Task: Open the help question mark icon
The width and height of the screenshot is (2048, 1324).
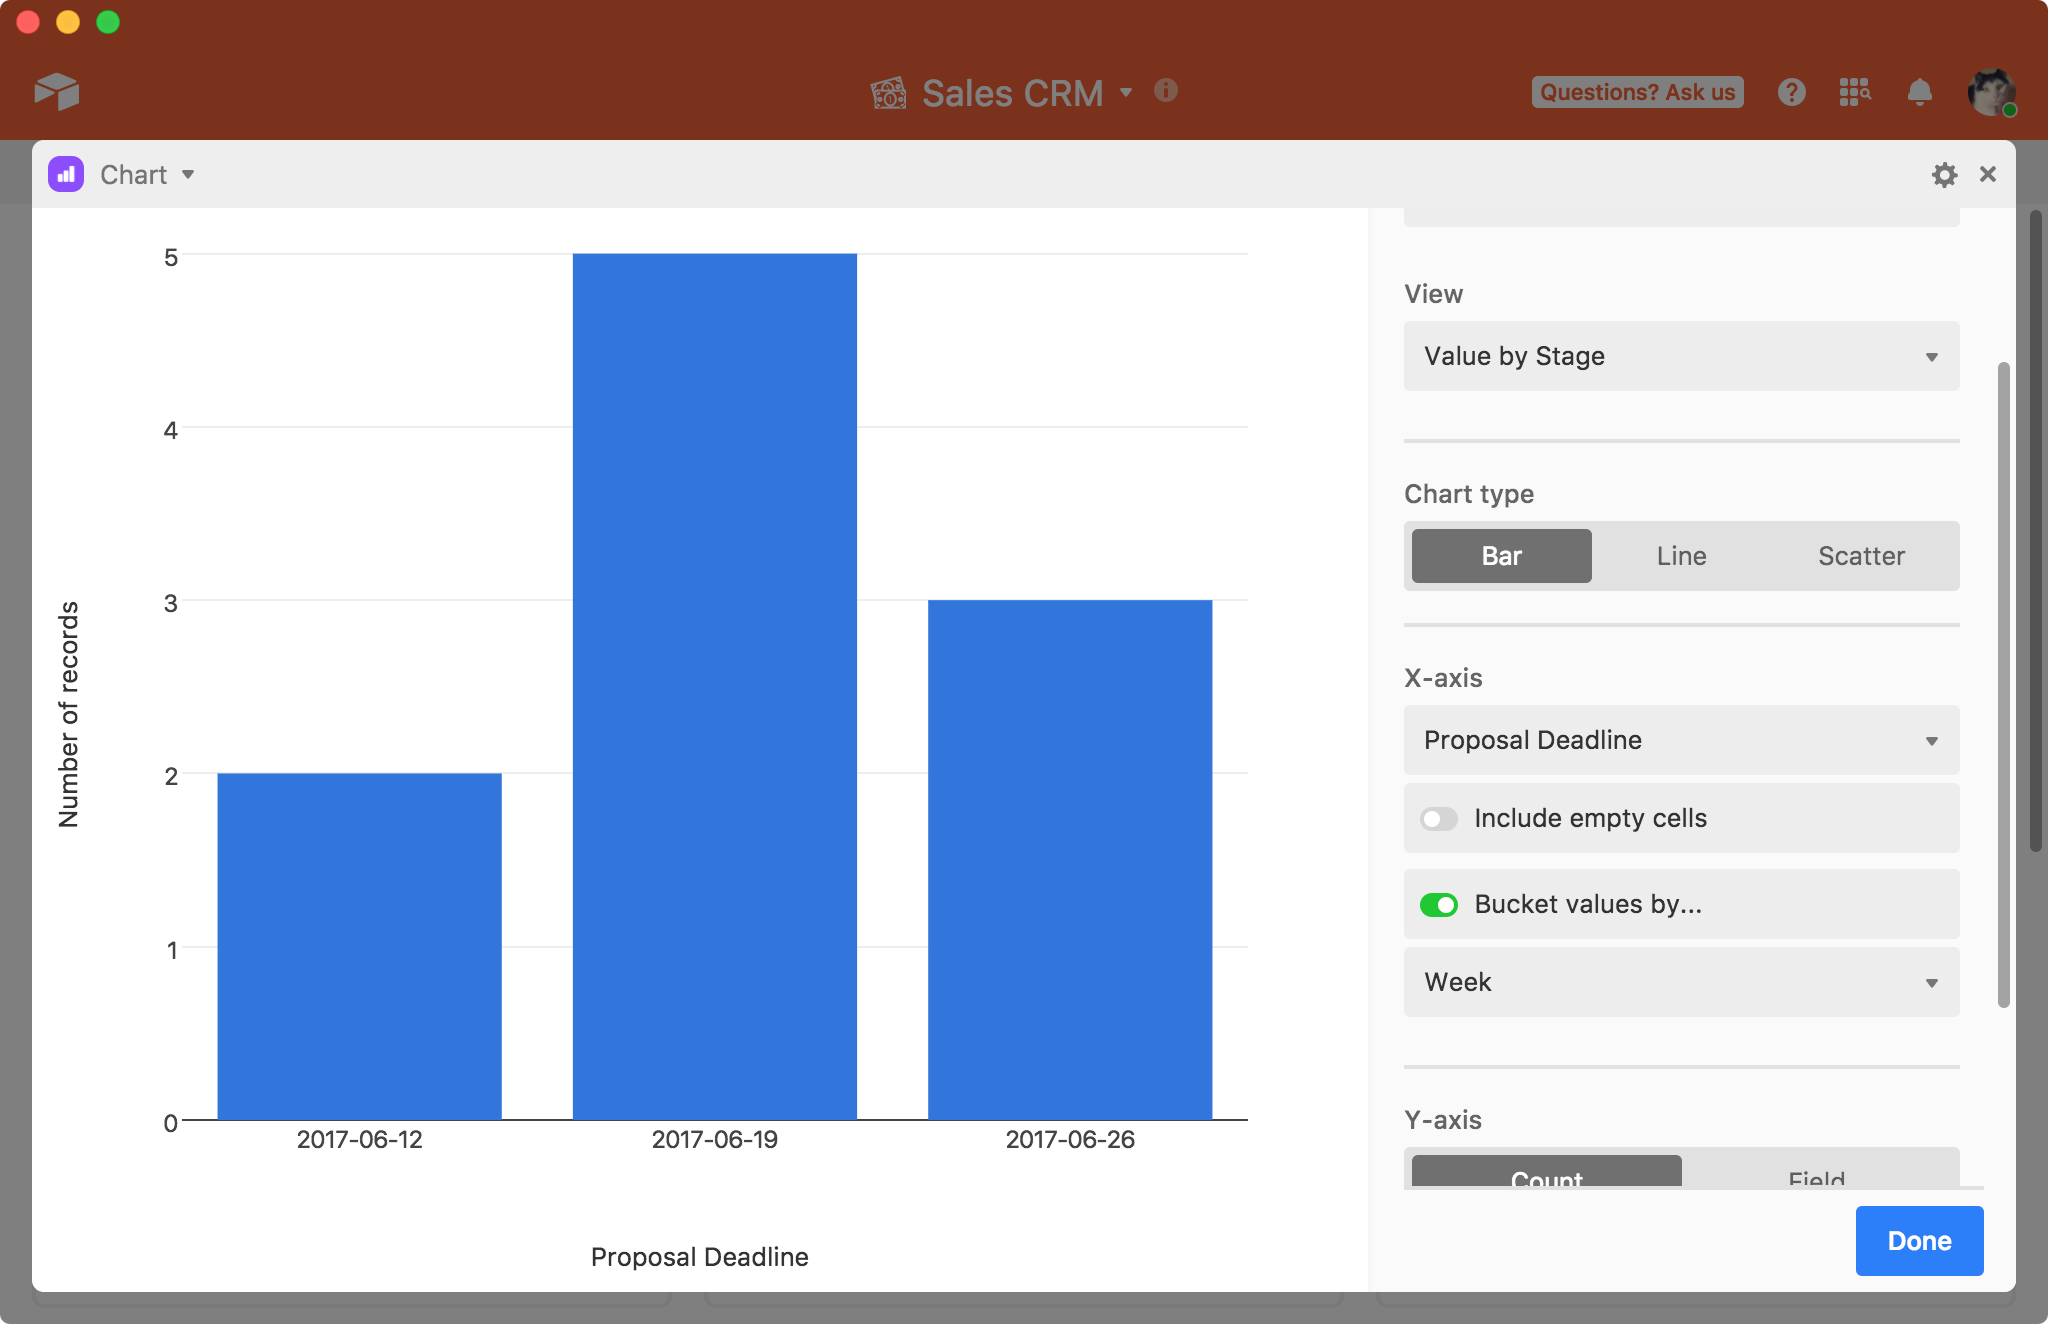Action: click(x=1791, y=92)
